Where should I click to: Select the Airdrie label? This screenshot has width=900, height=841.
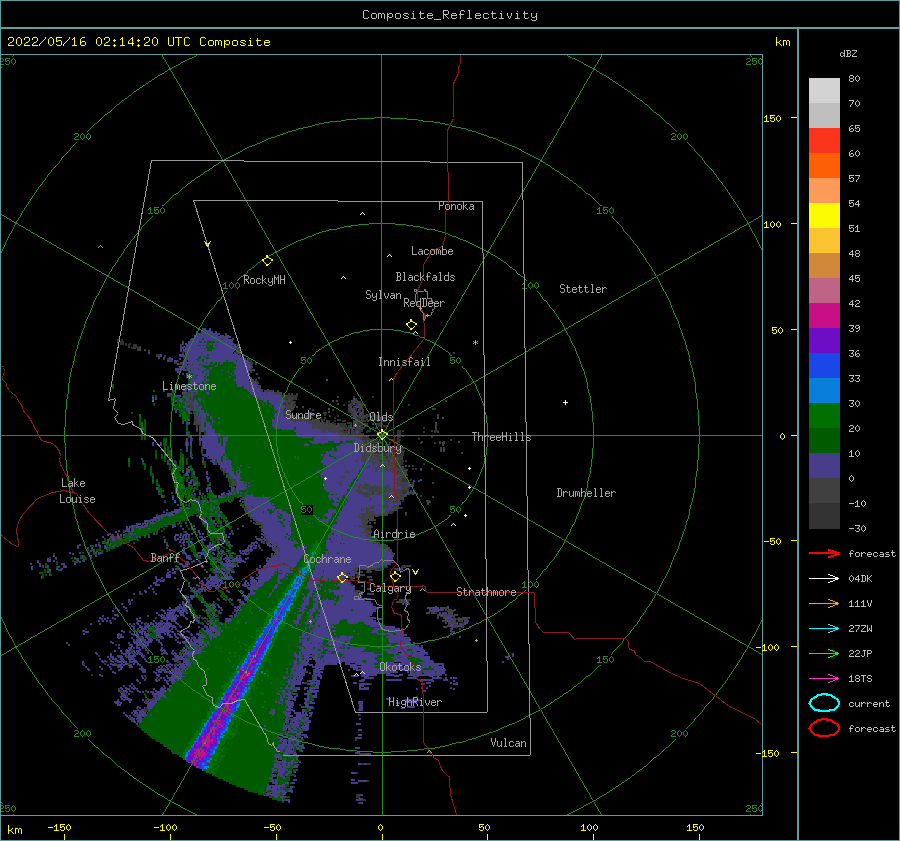pyautogui.click(x=394, y=534)
